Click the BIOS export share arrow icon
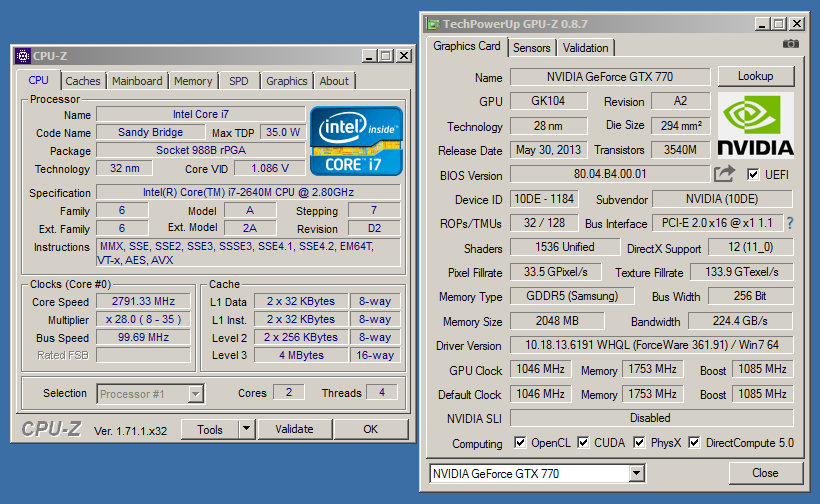 tap(724, 174)
